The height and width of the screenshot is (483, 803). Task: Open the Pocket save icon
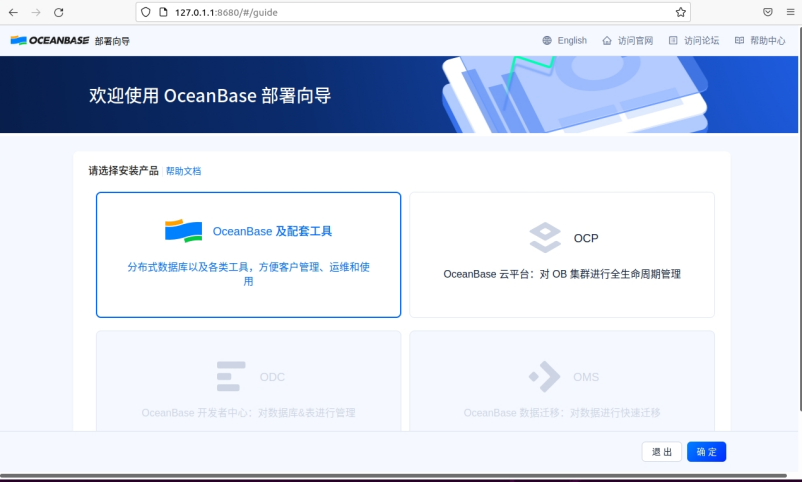[768, 12]
